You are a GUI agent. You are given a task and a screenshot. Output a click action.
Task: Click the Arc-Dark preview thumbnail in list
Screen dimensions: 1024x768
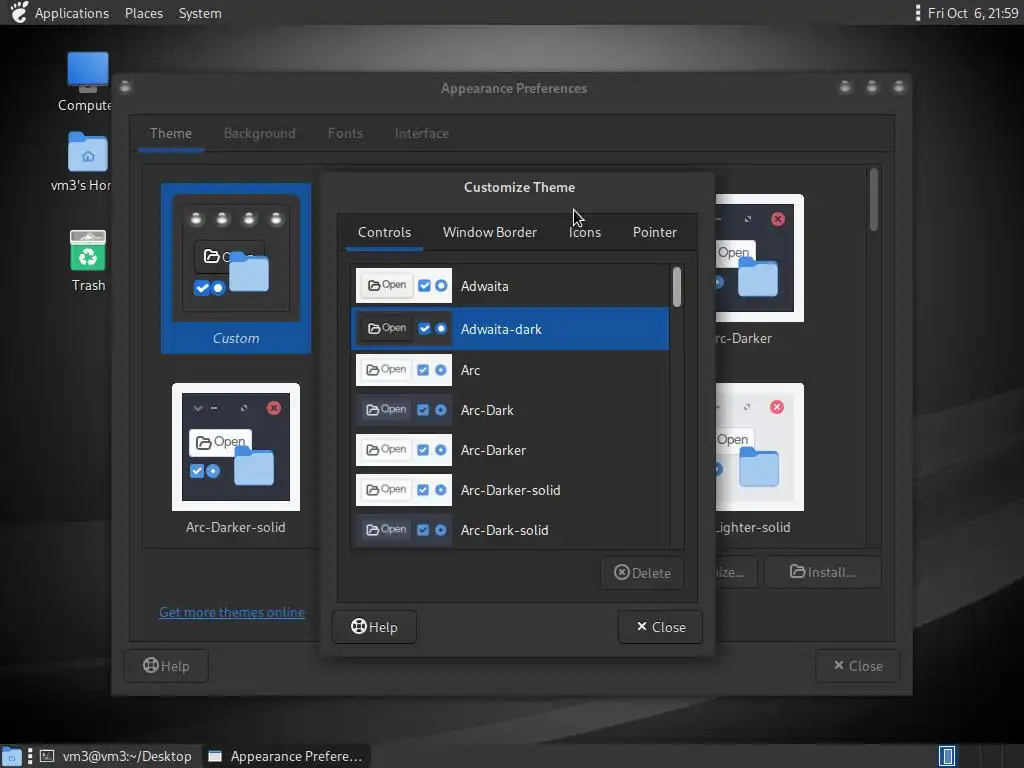click(404, 409)
